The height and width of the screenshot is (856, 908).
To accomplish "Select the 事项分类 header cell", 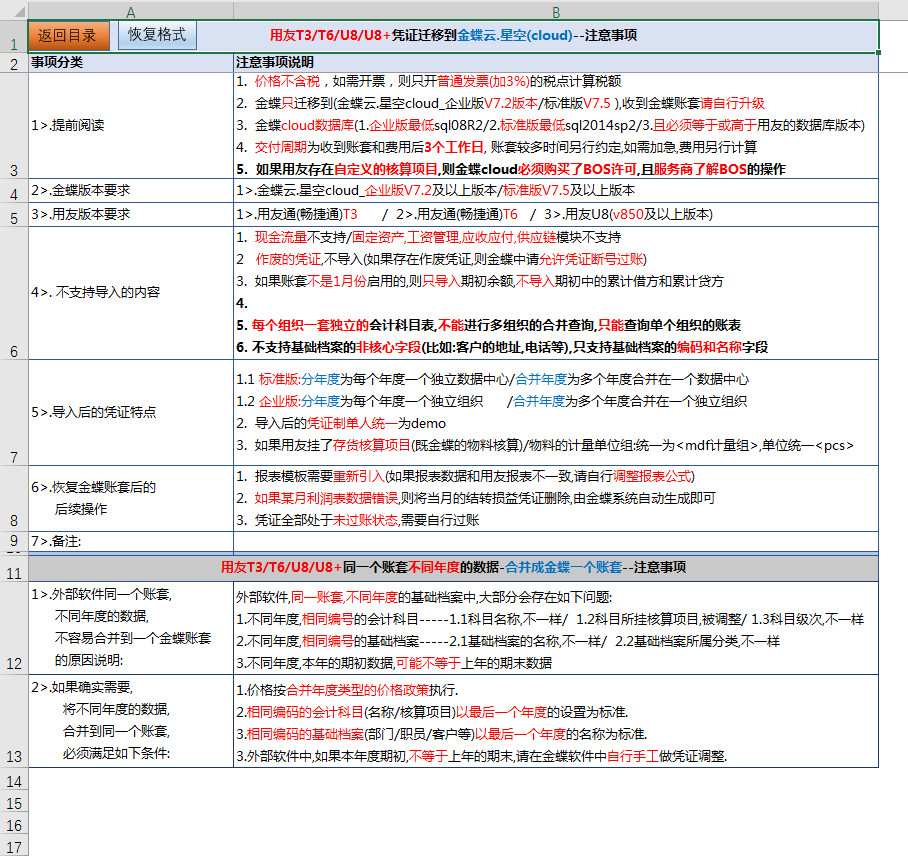I will point(131,63).
